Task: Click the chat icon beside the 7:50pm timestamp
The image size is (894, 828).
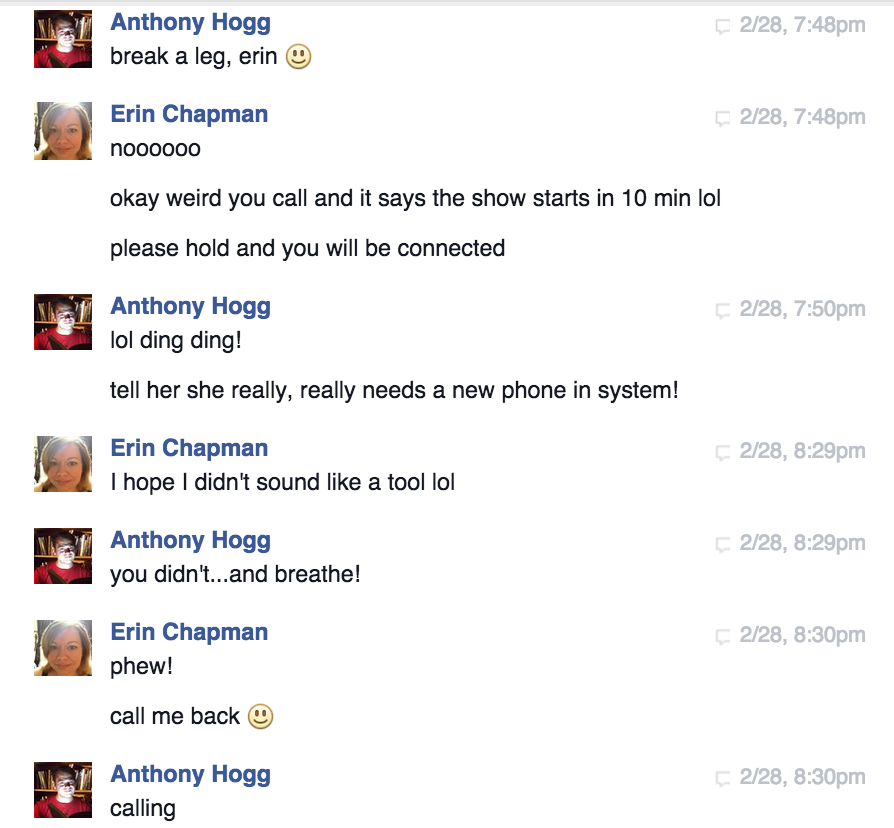Action: tap(722, 310)
